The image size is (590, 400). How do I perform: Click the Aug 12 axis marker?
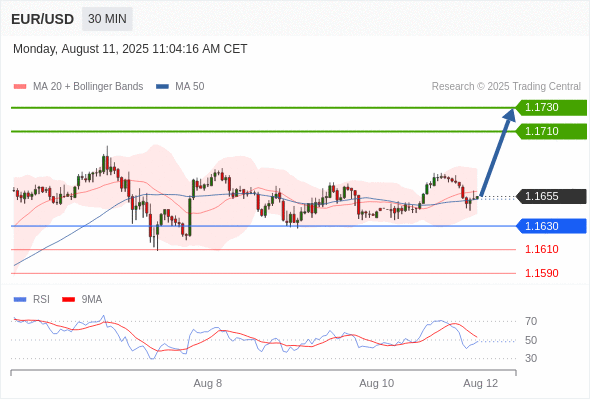pos(481,383)
